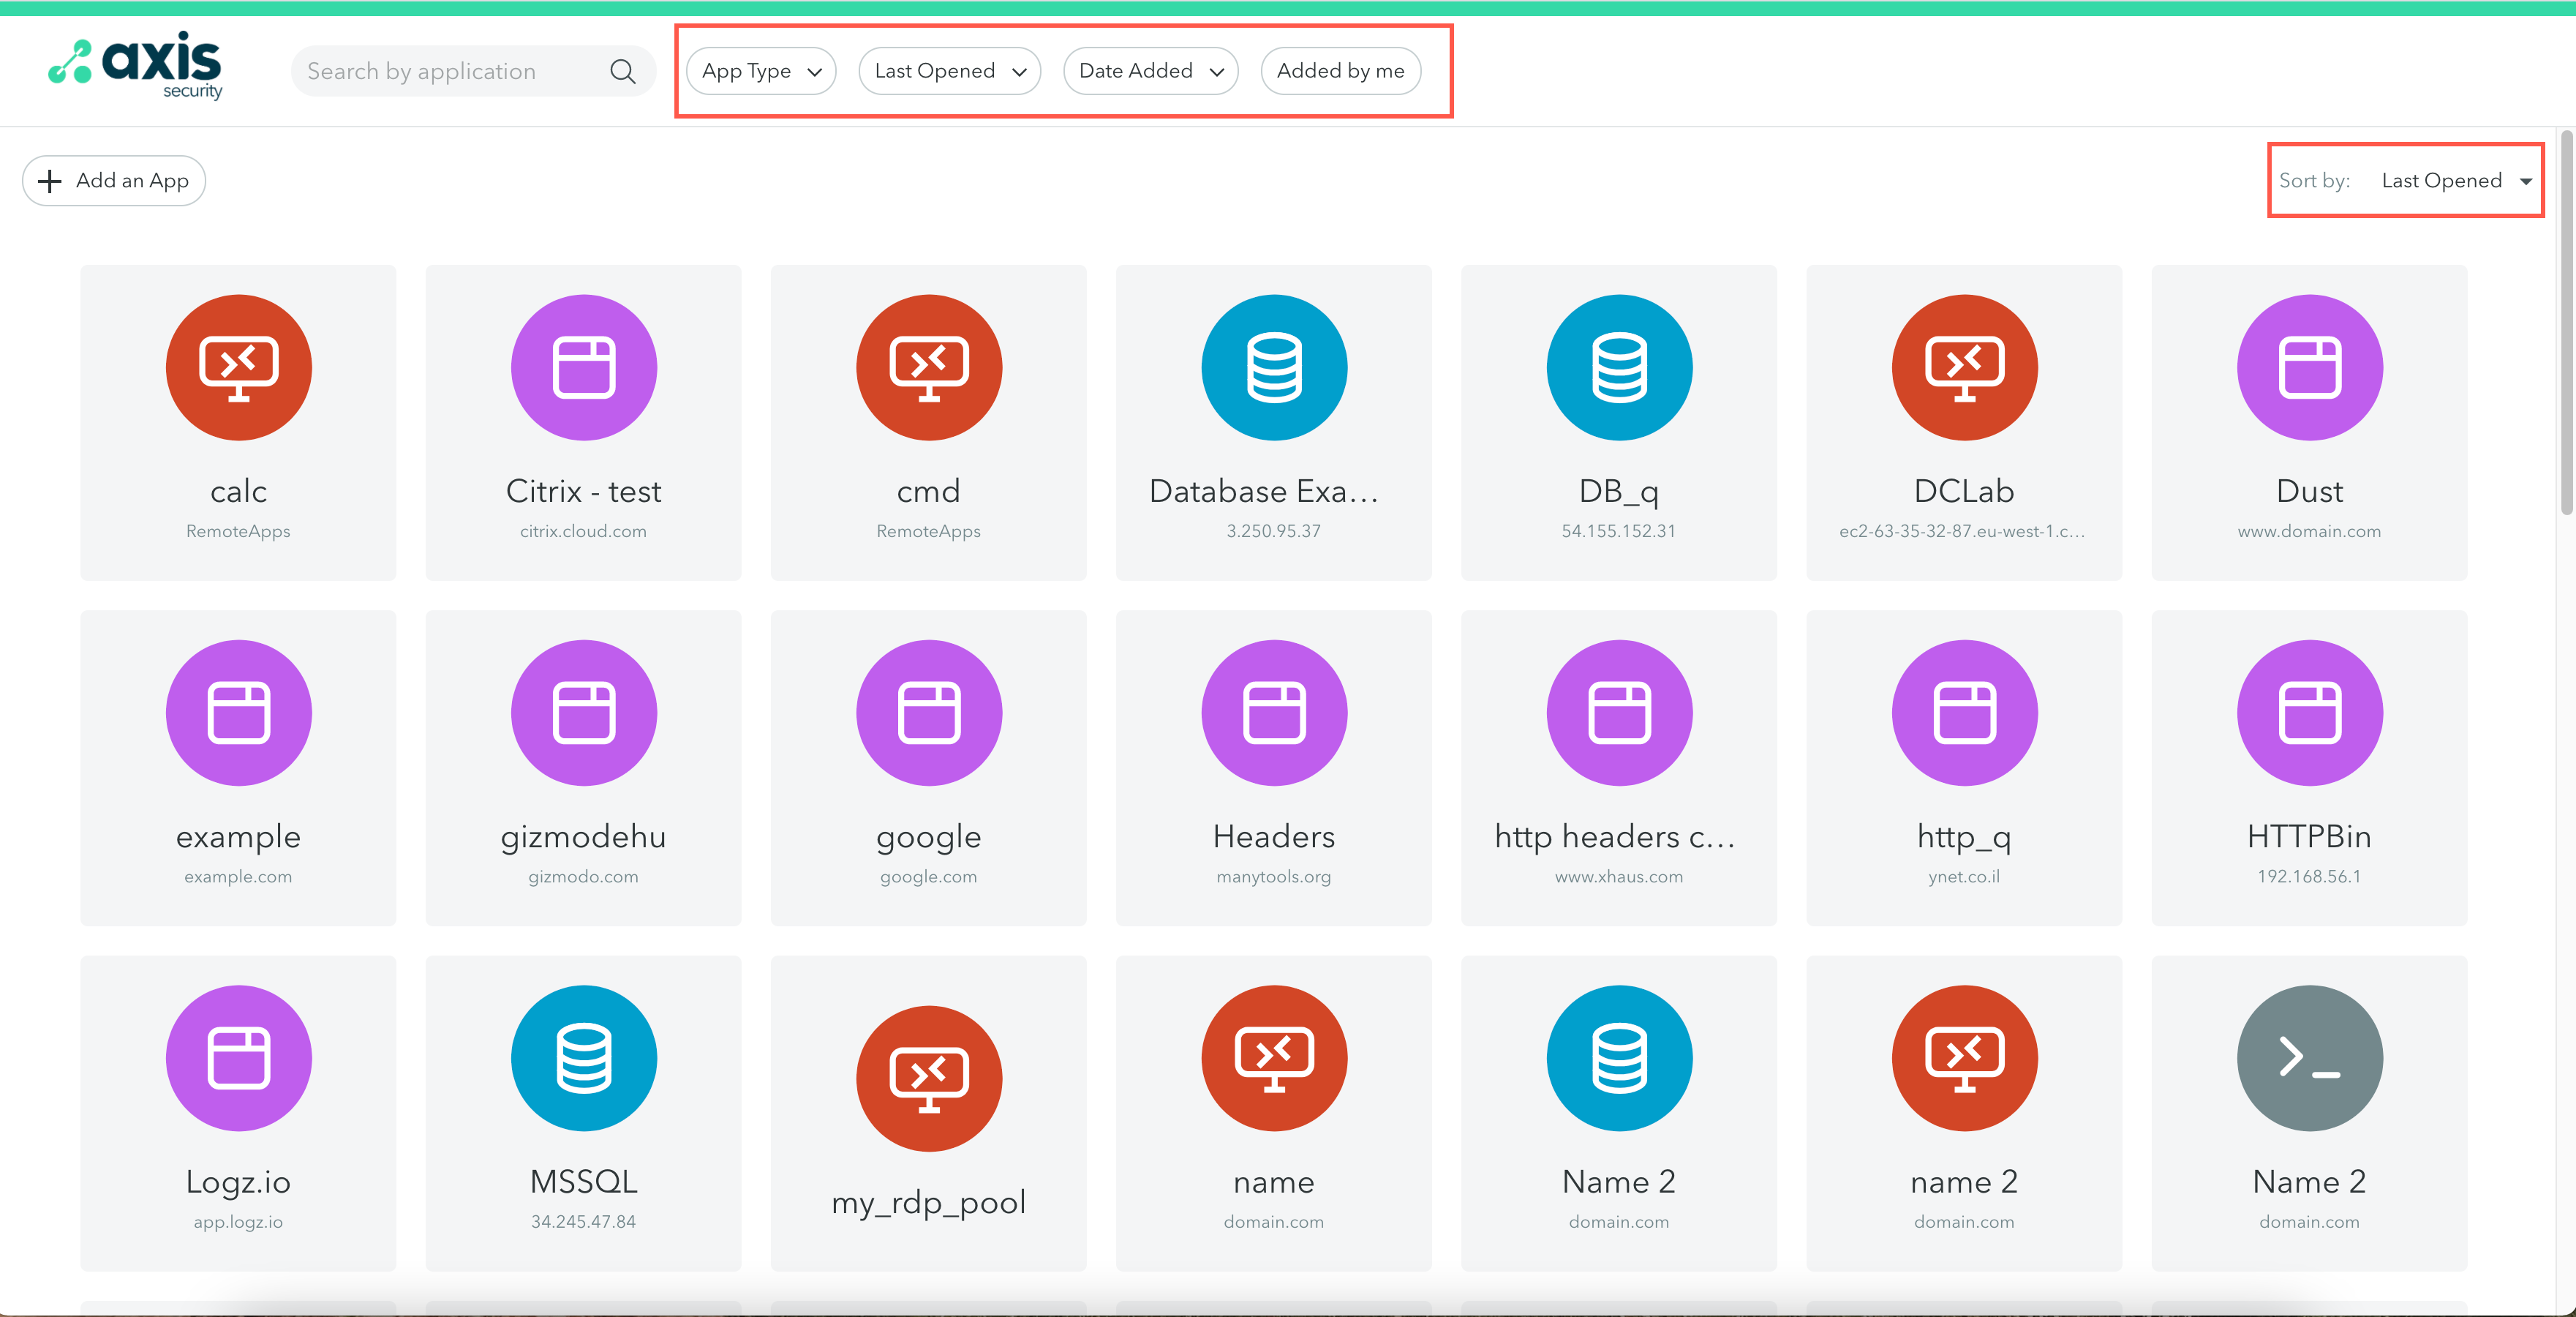Click the www.domain.com text under Dust
The image size is (2576, 1317).
[2309, 531]
